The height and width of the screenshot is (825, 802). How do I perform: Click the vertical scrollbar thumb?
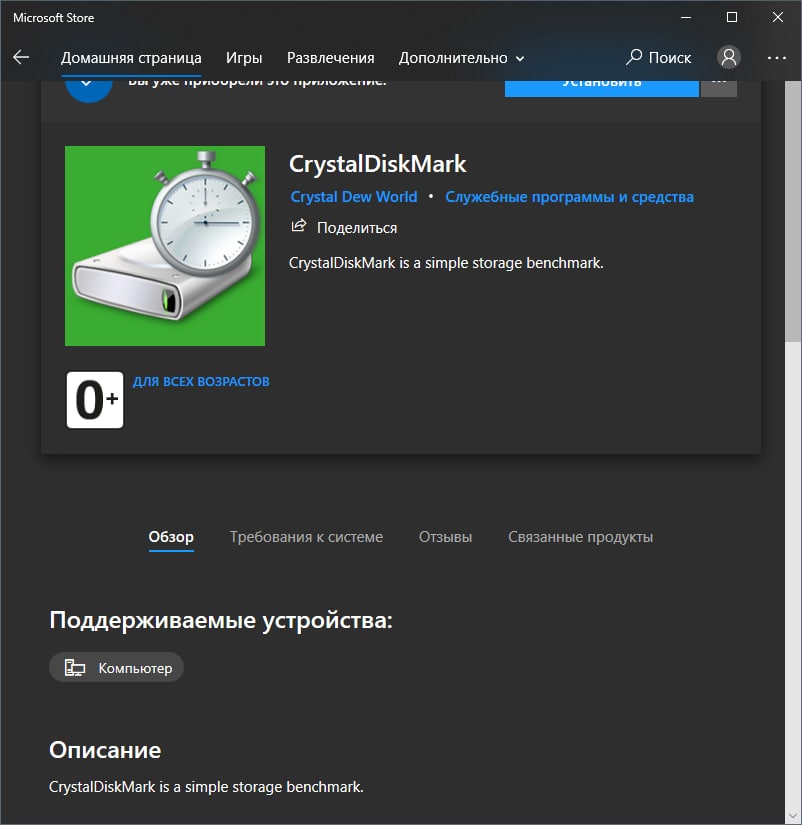click(x=793, y=212)
